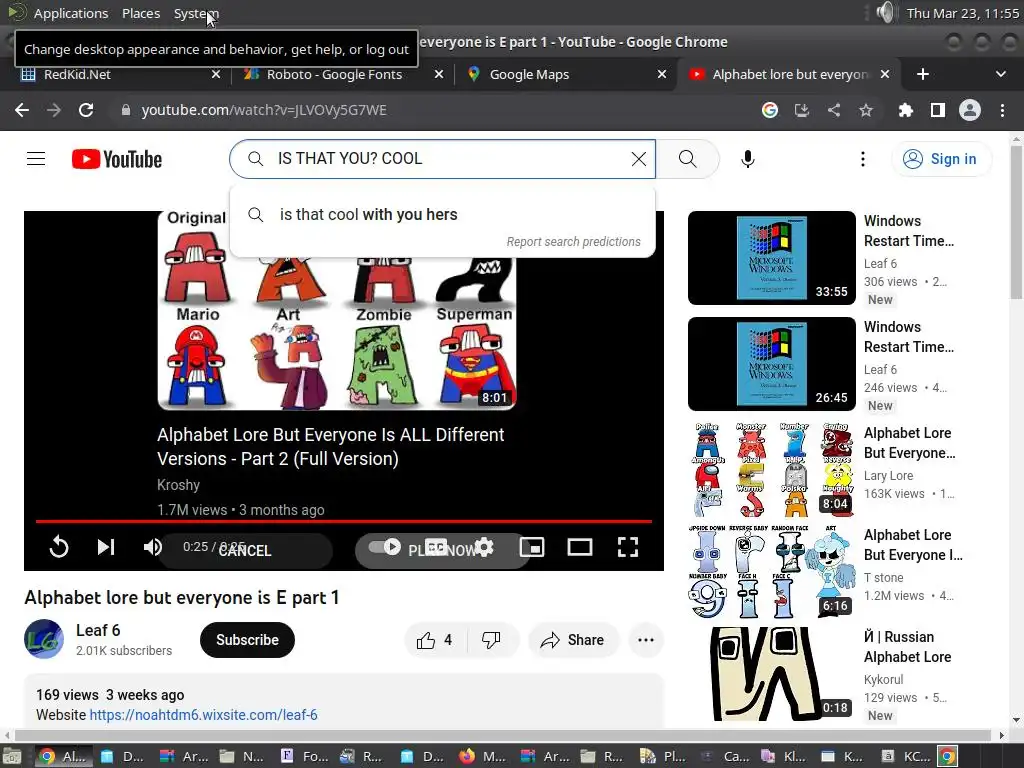Select suggestion 'is that cool with you hers'
The image size is (1024, 768).
pos(442,214)
